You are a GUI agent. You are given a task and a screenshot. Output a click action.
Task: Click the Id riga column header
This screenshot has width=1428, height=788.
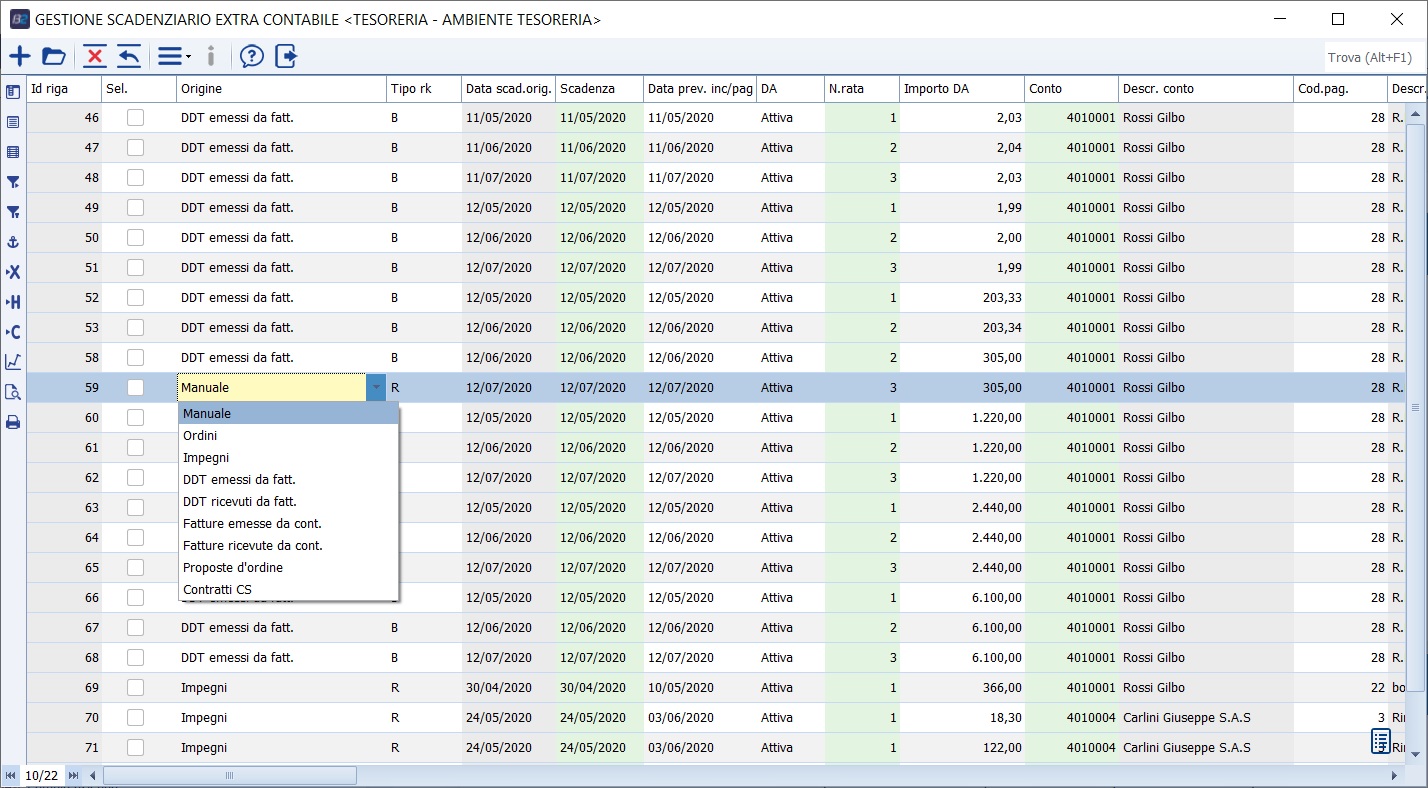[x=64, y=89]
